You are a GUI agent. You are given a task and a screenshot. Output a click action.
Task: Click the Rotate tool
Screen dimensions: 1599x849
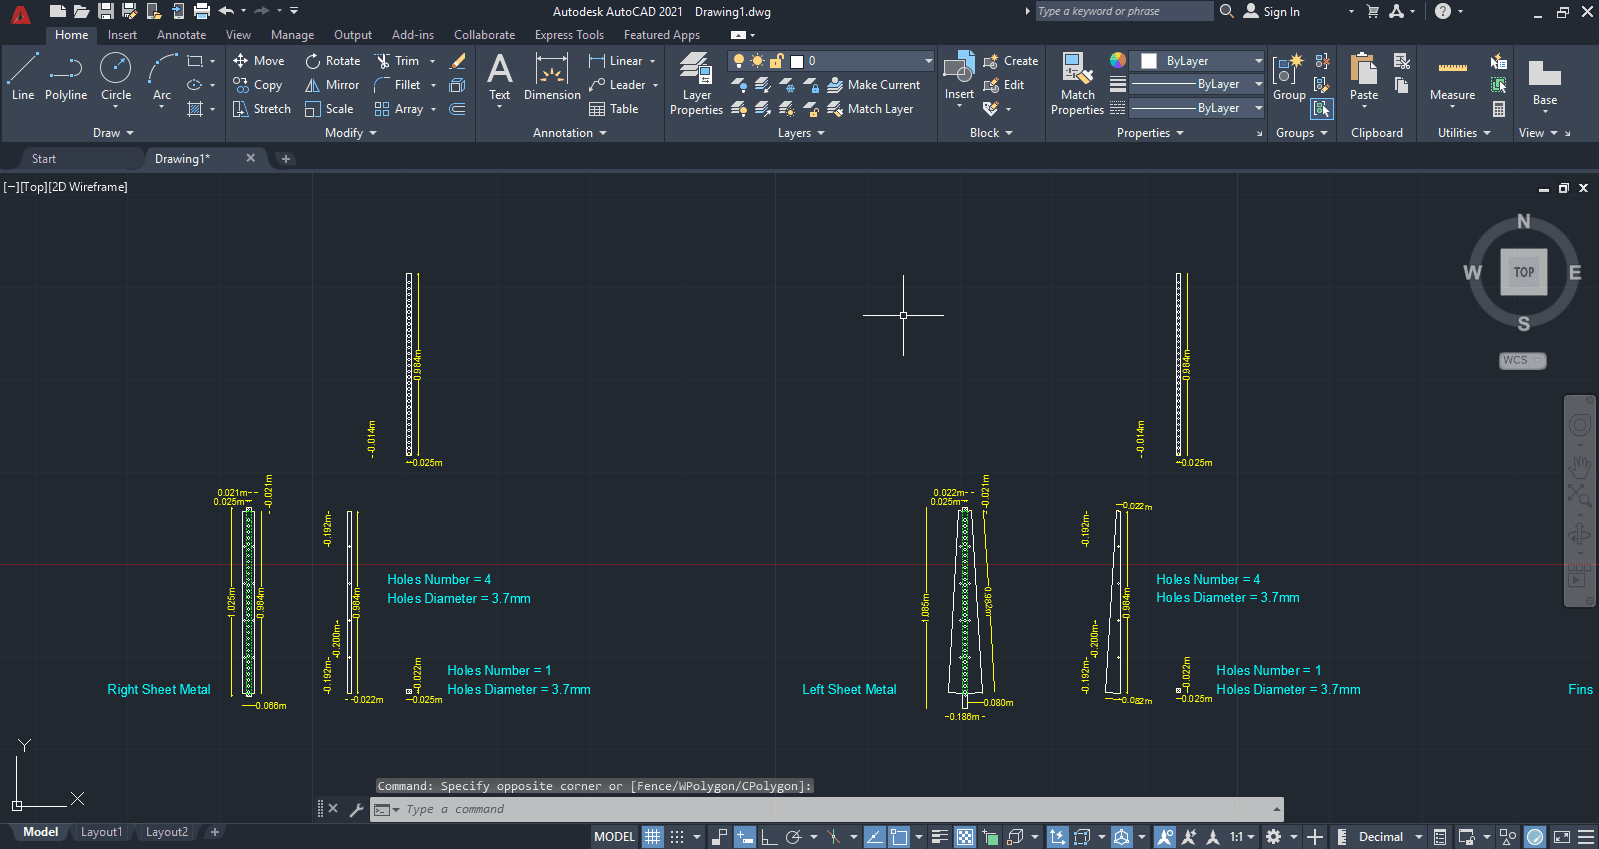coord(333,61)
